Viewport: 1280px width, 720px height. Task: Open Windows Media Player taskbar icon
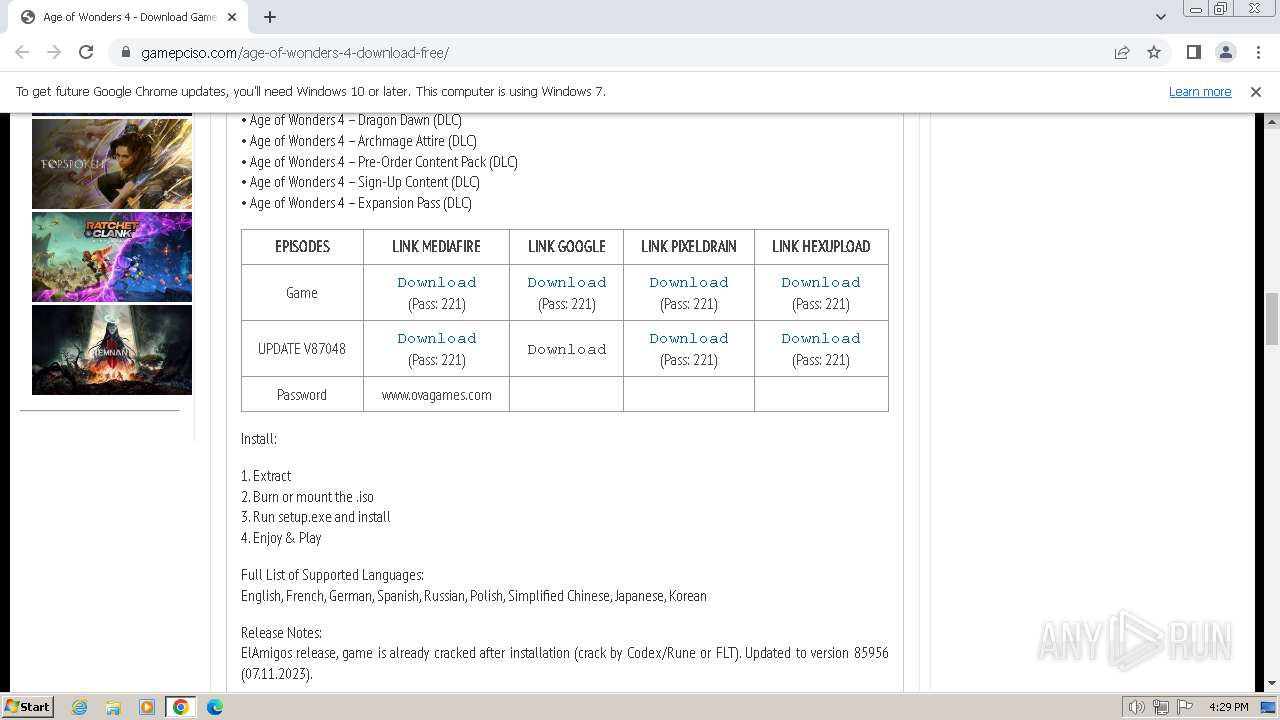pyautogui.click(x=147, y=706)
